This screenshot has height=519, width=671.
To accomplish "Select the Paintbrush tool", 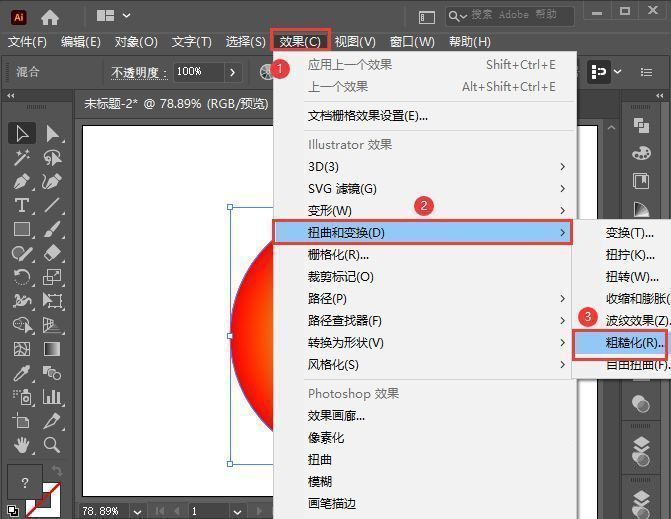I will coord(52,229).
